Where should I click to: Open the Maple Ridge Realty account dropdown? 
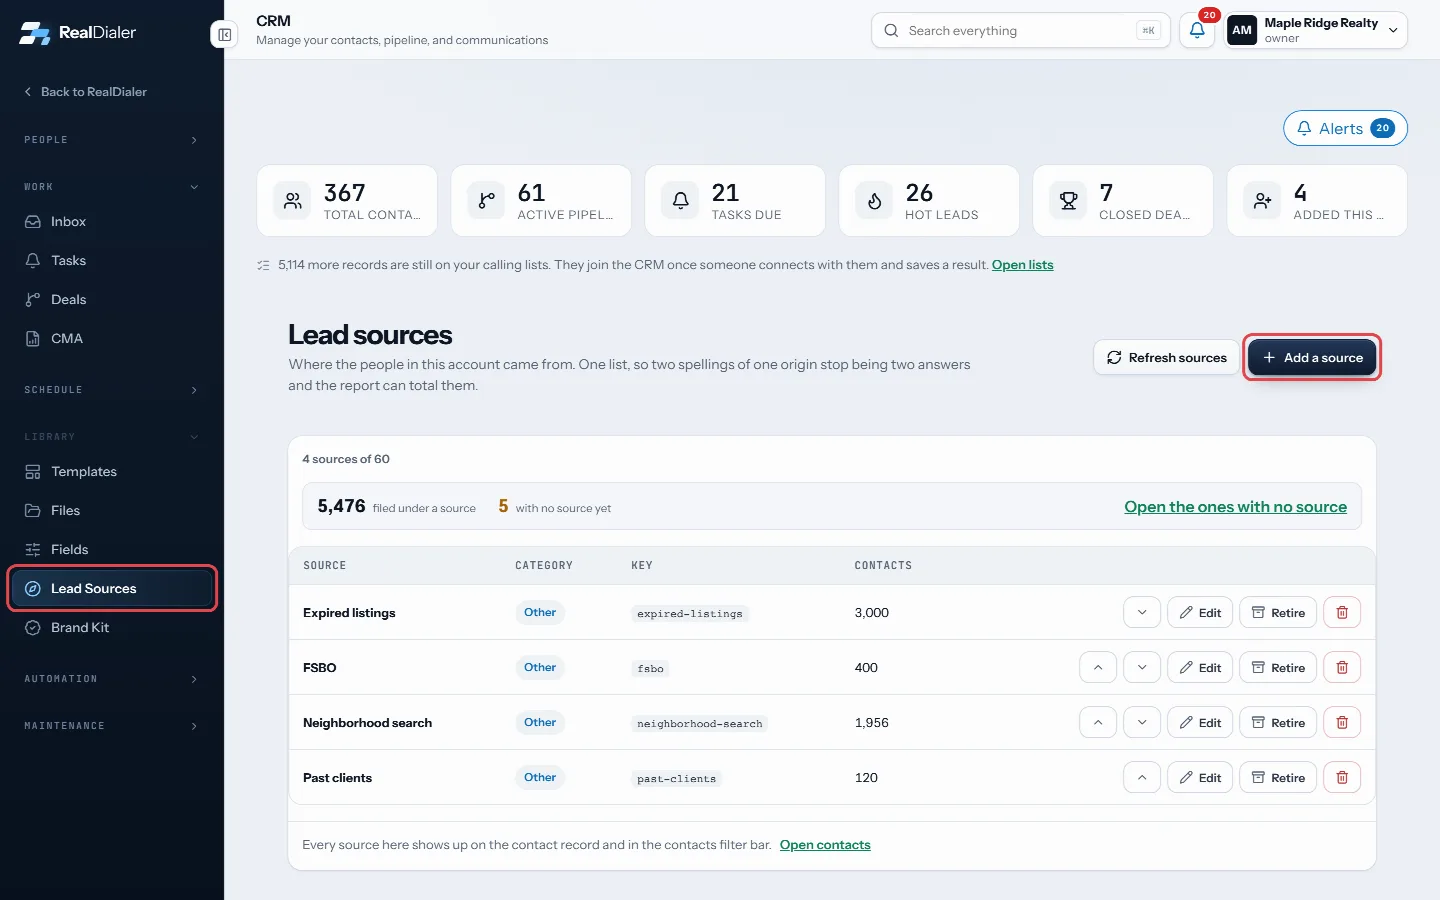(x=1316, y=30)
